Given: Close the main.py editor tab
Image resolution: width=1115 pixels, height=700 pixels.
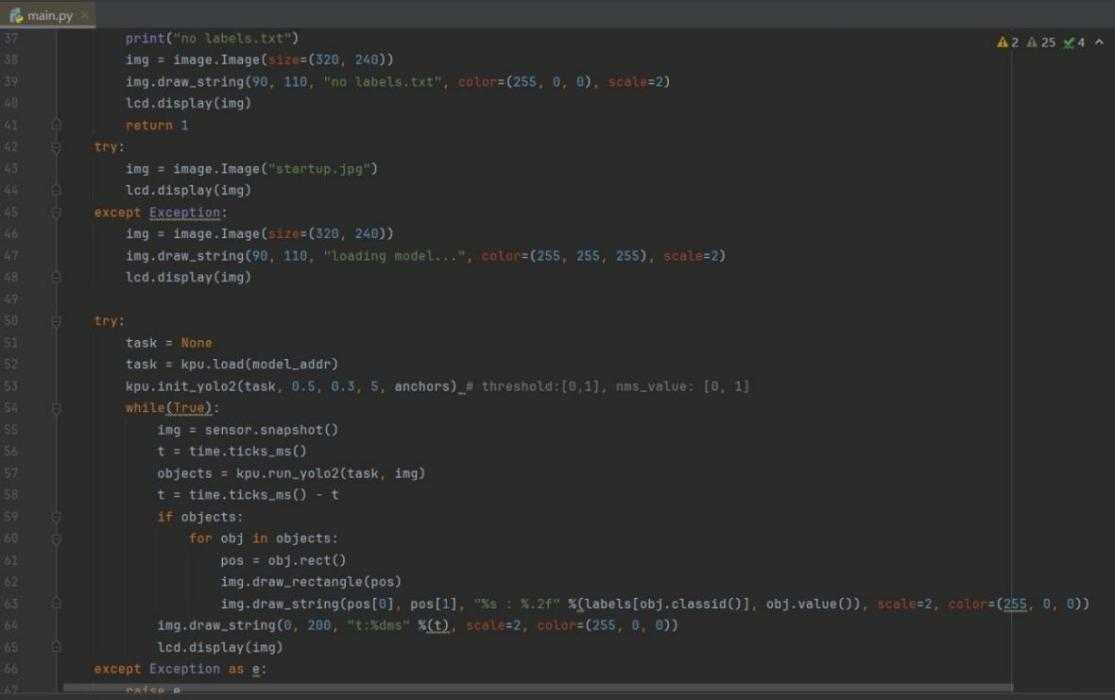Looking at the screenshot, I should coord(84,15).
